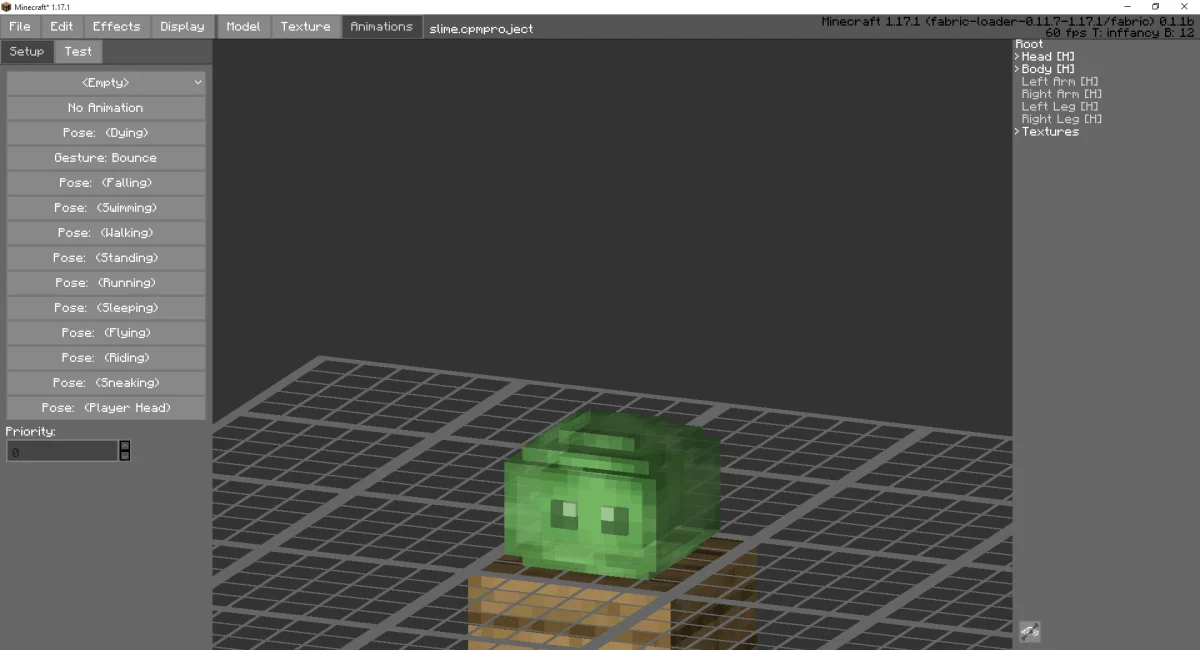The height and width of the screenshot is (650, 1200).
Task: Focus the Priority value field
Action: (x=62, y=452)
